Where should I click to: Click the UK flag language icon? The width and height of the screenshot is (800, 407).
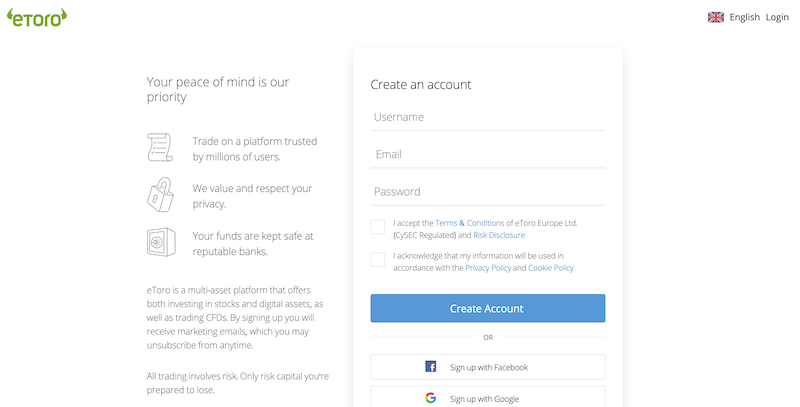coord(716,17)
